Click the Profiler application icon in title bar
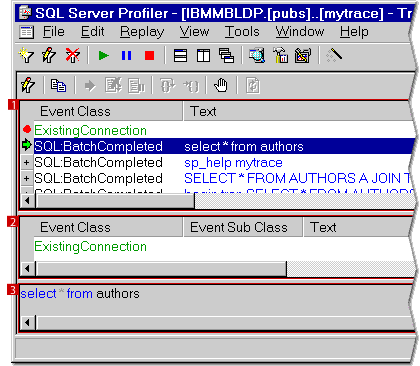Image resolution: width=420 pixels, height=366 pixels. [25, 12]
